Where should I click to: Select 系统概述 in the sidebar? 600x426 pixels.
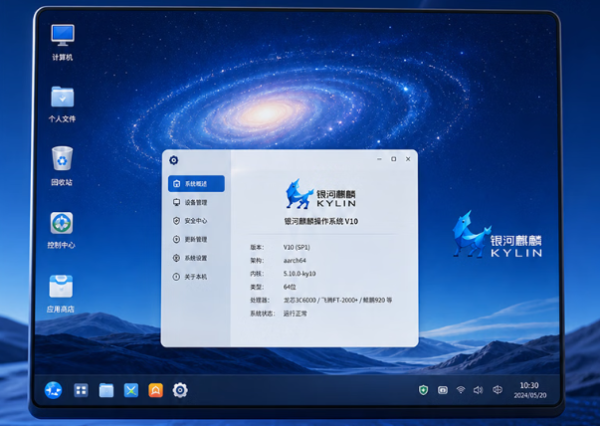click(196, 184)
